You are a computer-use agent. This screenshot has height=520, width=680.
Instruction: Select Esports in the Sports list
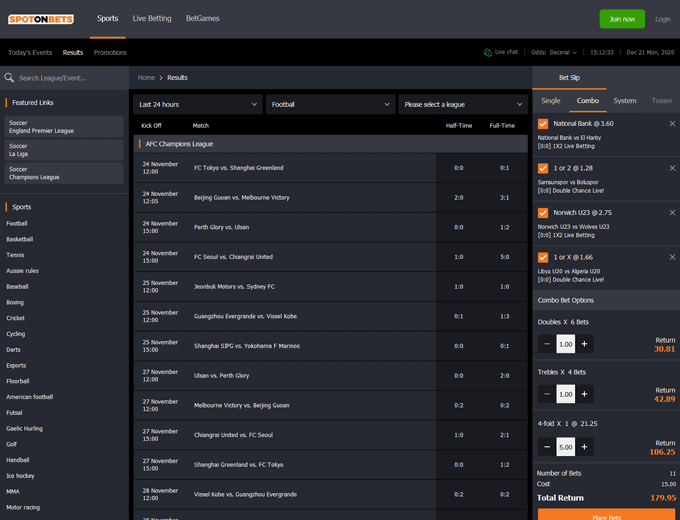tap(16, 365)
